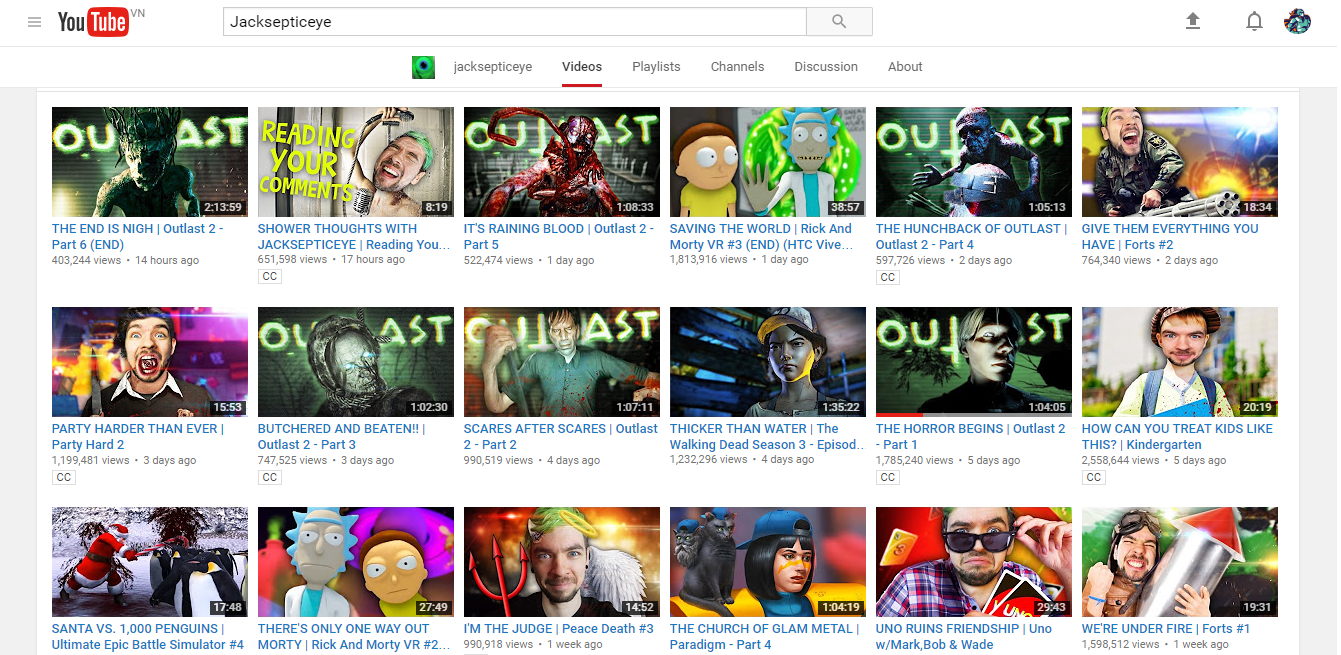This screenshot has width=1341, height=655.
Task: Click title 'HOW CAN YOU TREAT KIDS LIKE THIS?'
Action: point(1177,436)
